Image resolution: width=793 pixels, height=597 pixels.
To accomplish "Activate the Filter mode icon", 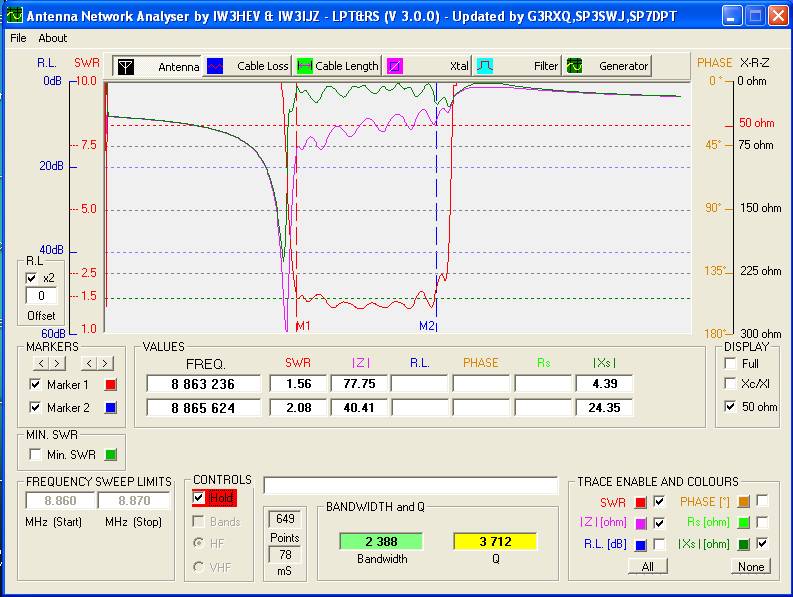I will [x=485, y=66].
